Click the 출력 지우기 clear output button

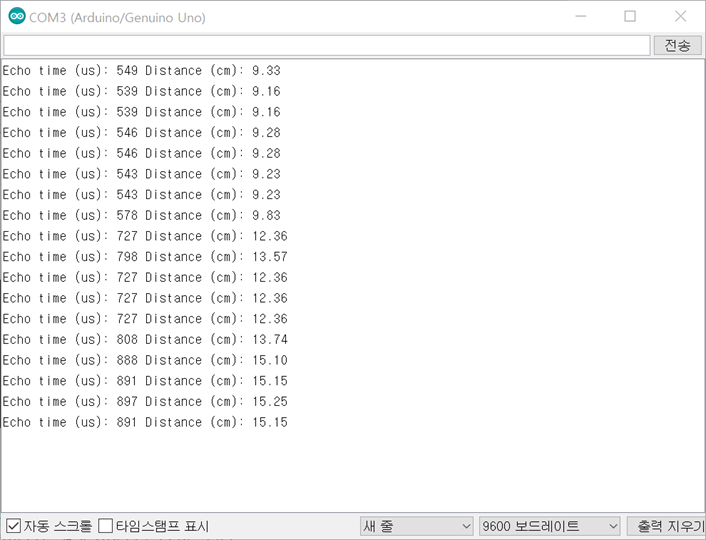[666, 526]
